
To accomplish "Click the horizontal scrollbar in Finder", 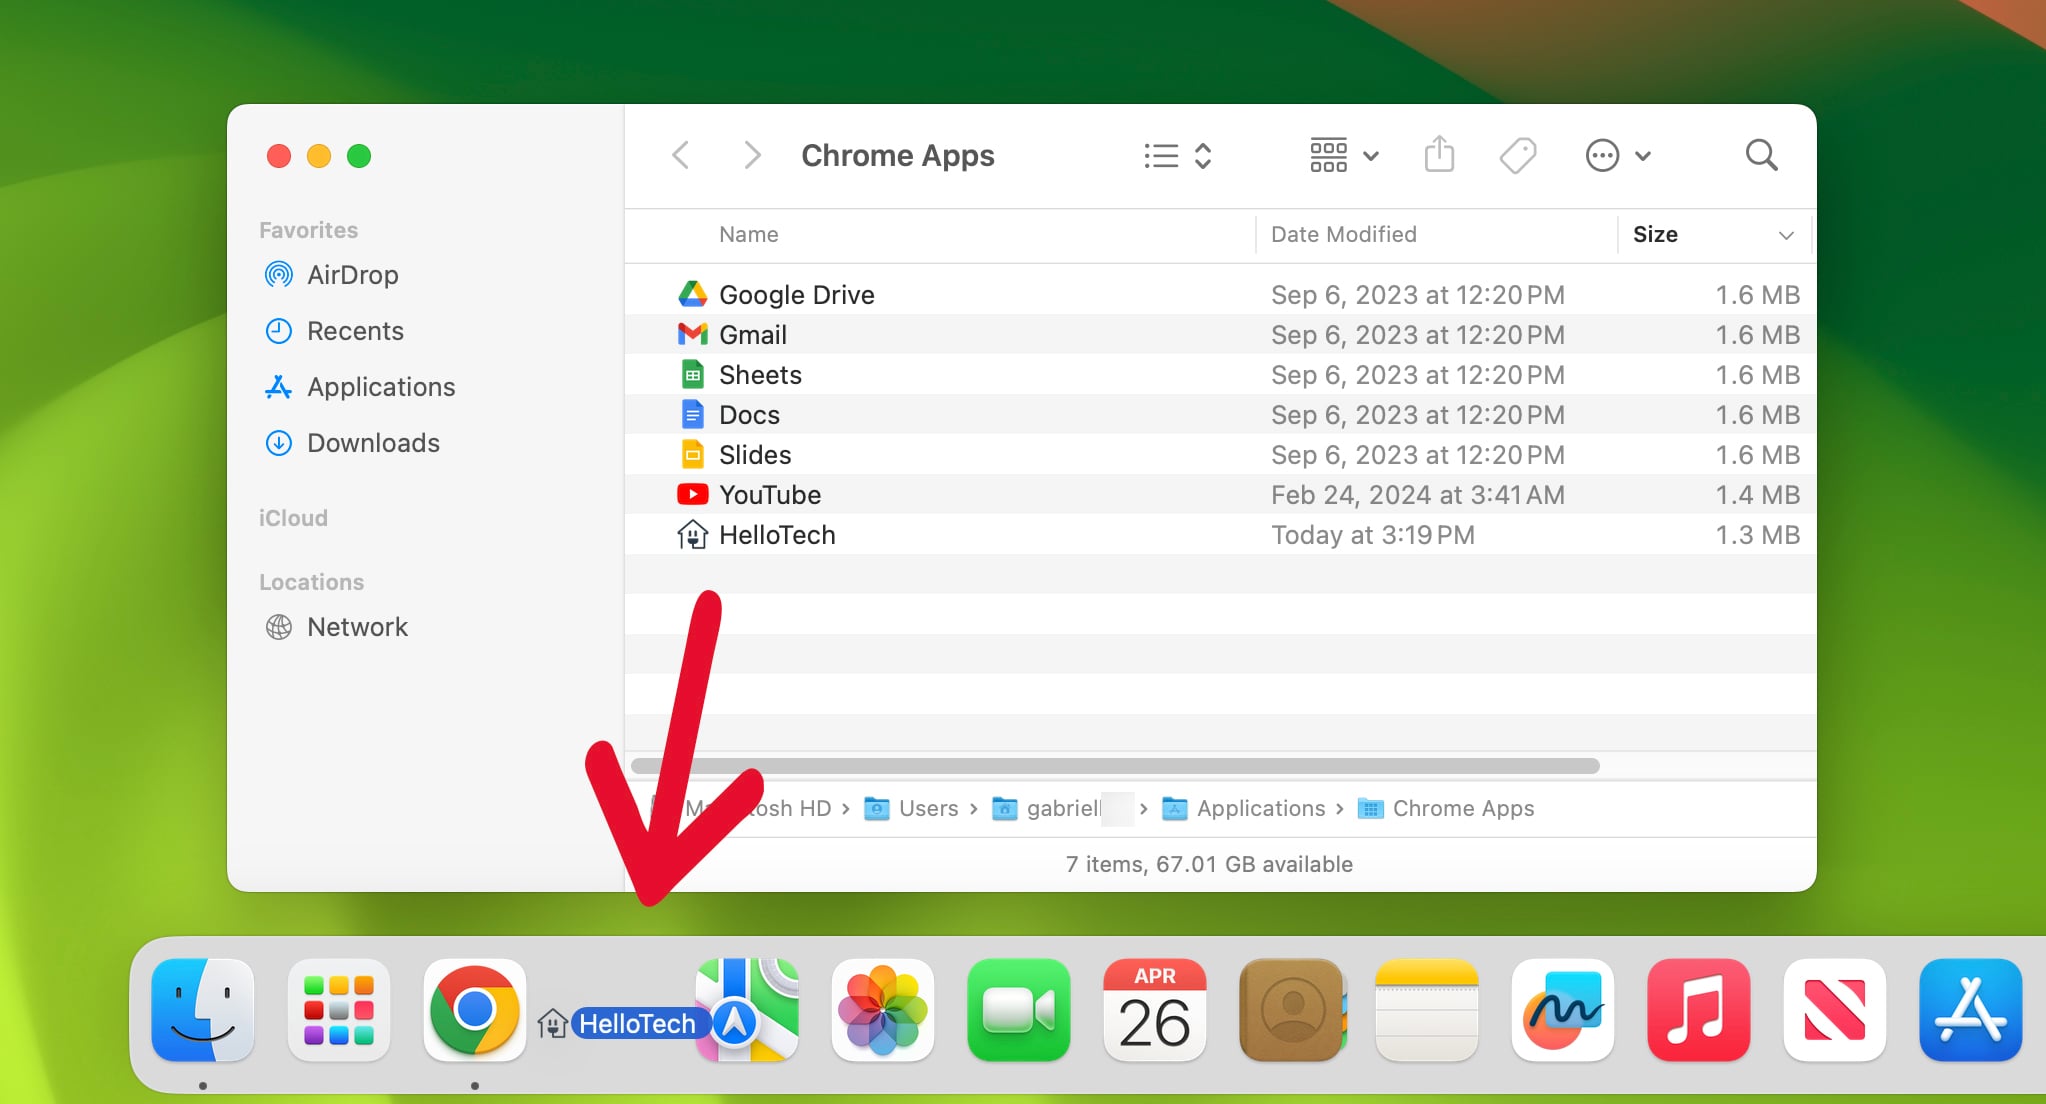I will coord(1115,766).
